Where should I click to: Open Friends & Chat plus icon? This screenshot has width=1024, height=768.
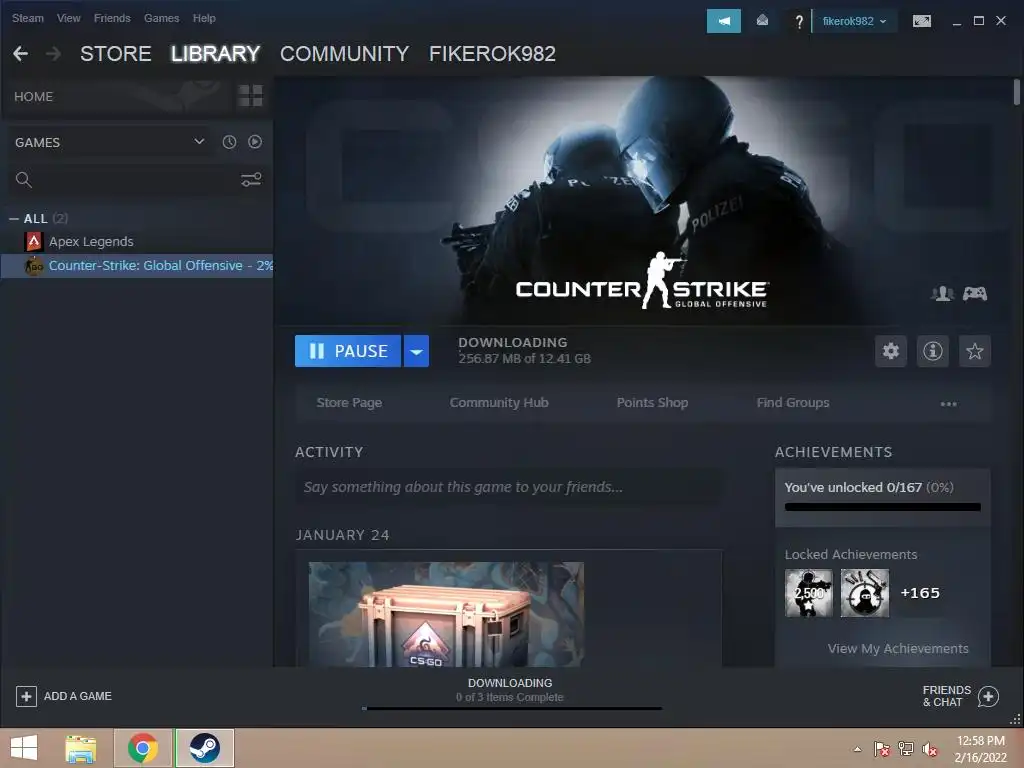pyautogui.click(x=988, y=696)
